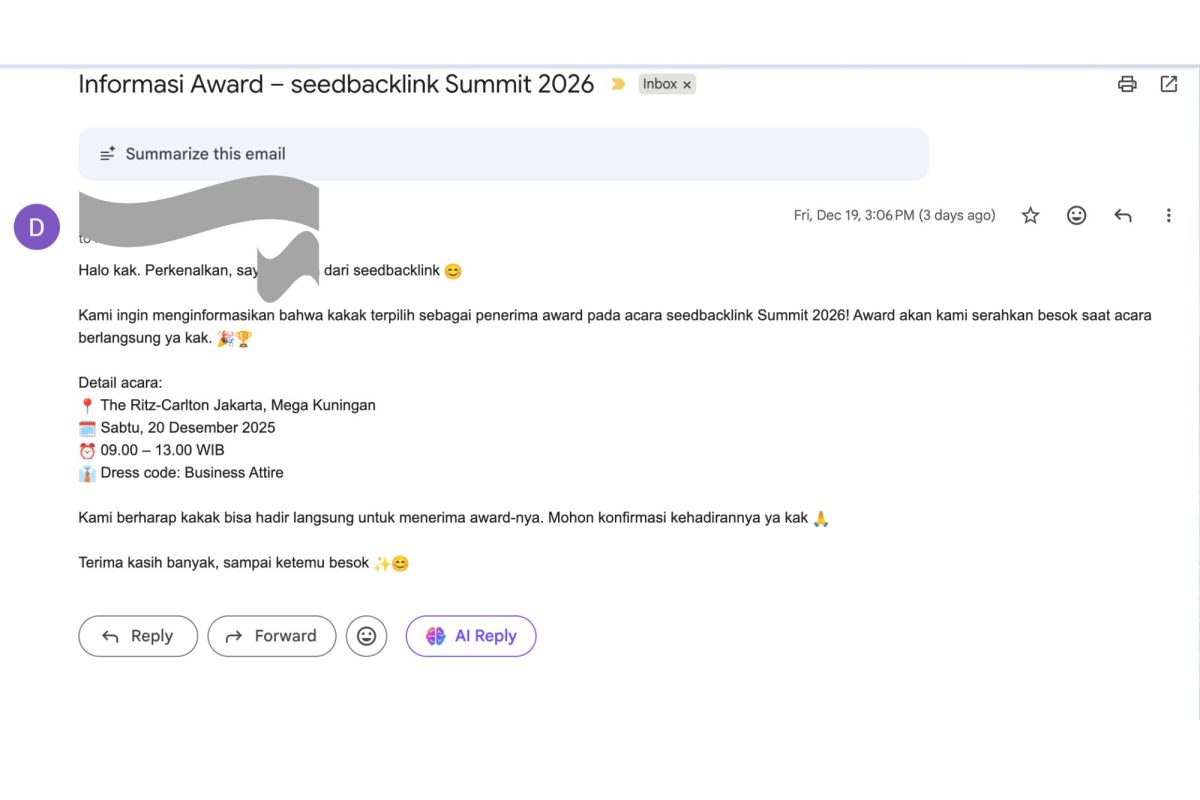Add emoji reaction next to the star
Screen dimensions: 1200x800
click(1076, 215)
